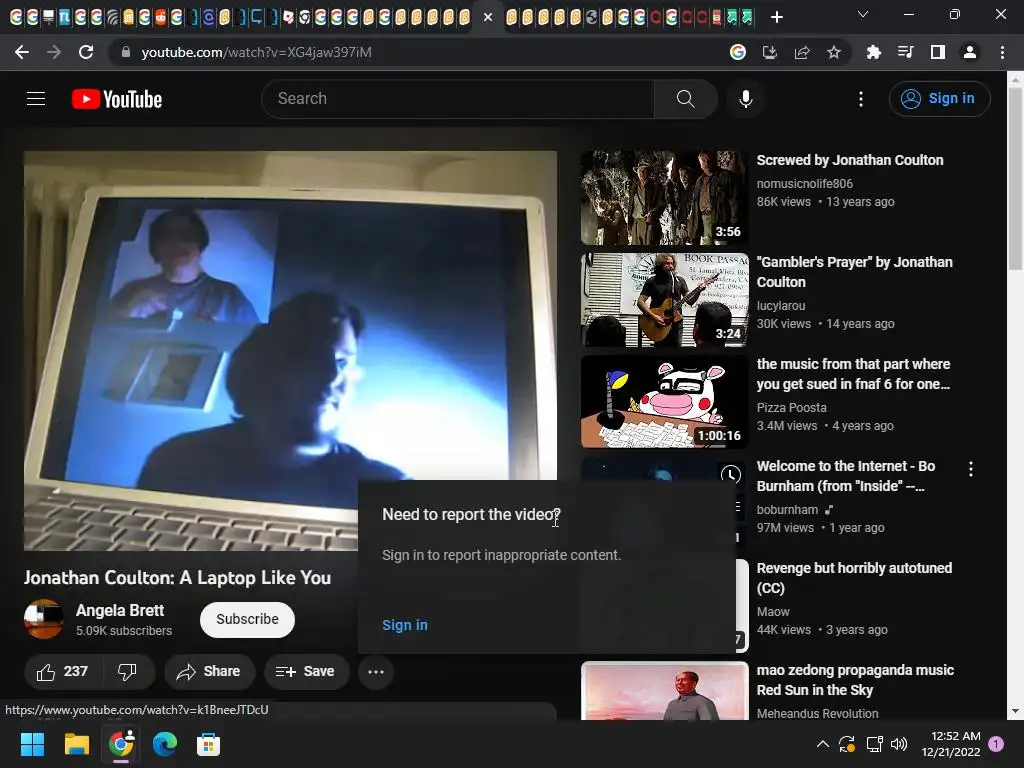Open the tab search chevron
This screenshot has height=768, width=1024.
[863, 14]
